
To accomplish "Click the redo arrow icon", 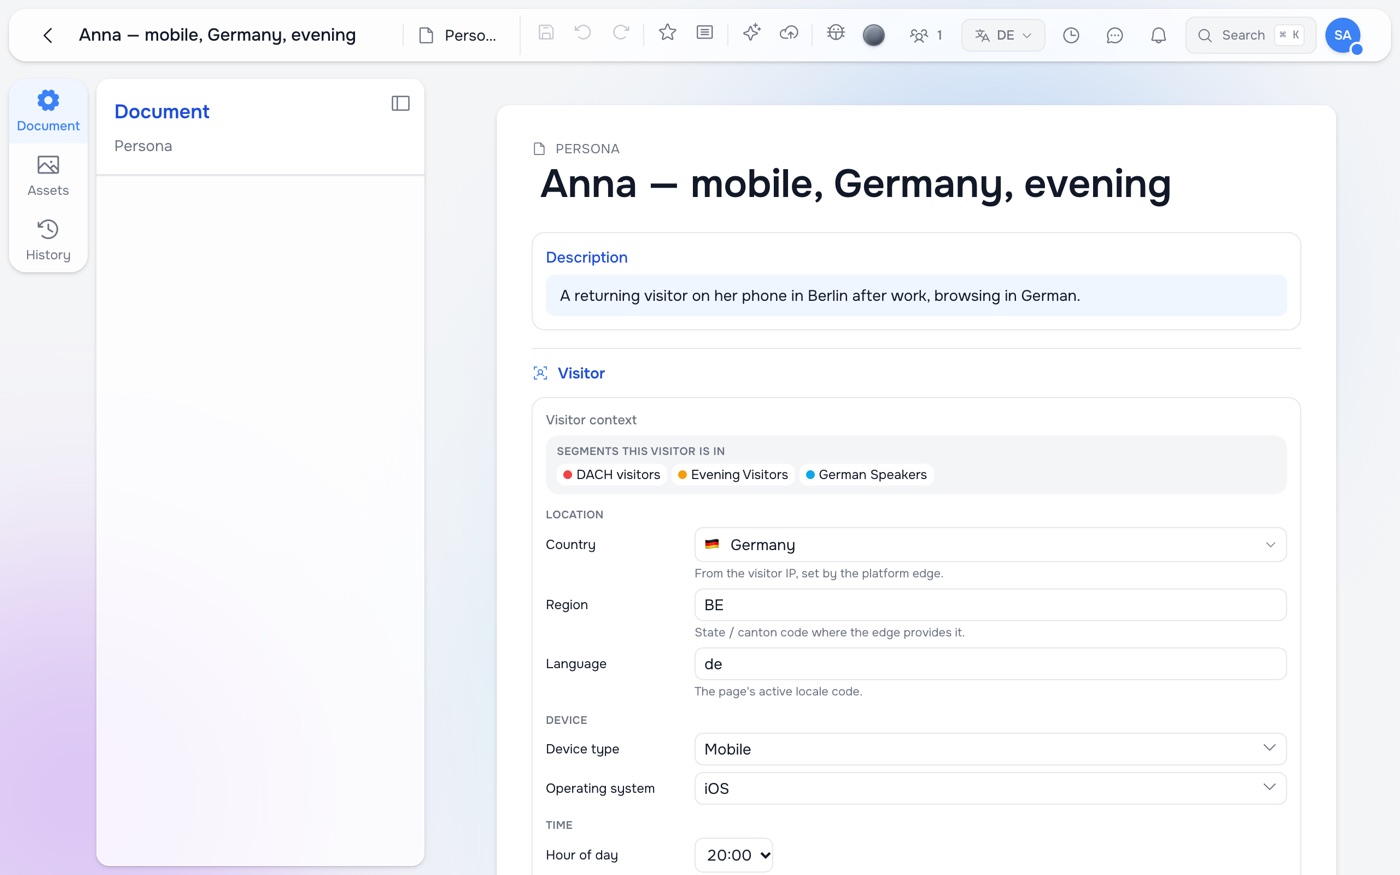I will click(620, 33).
